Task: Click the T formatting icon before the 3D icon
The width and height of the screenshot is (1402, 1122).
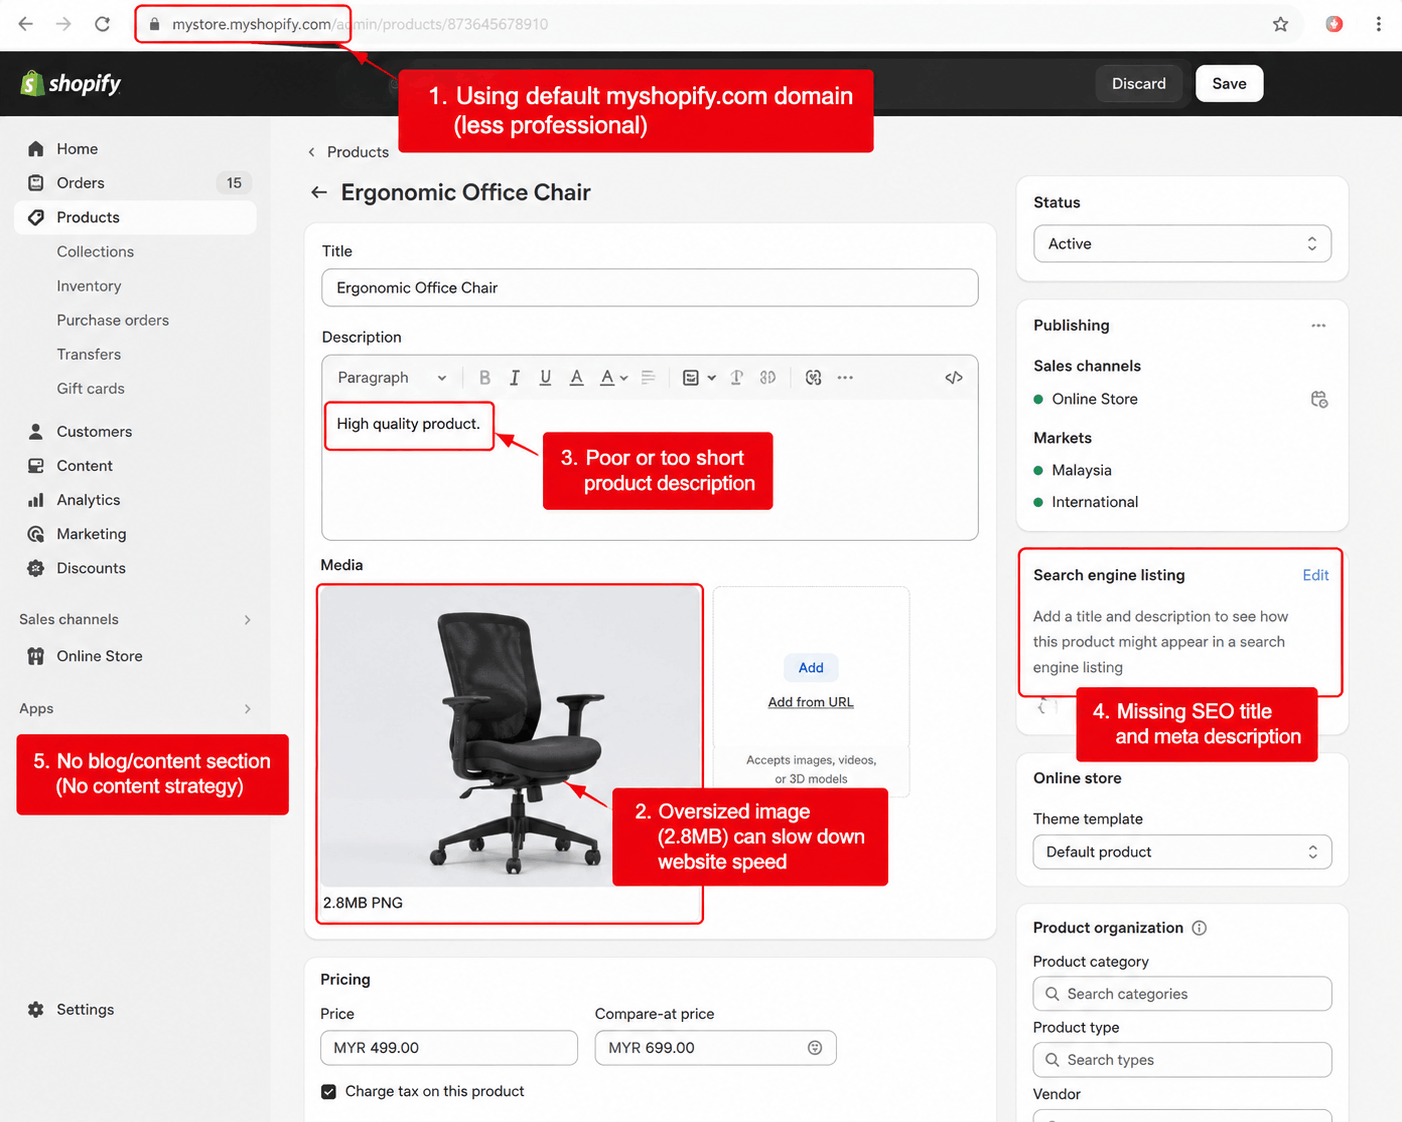Action: pyautogui.click(x=737, y=378)
